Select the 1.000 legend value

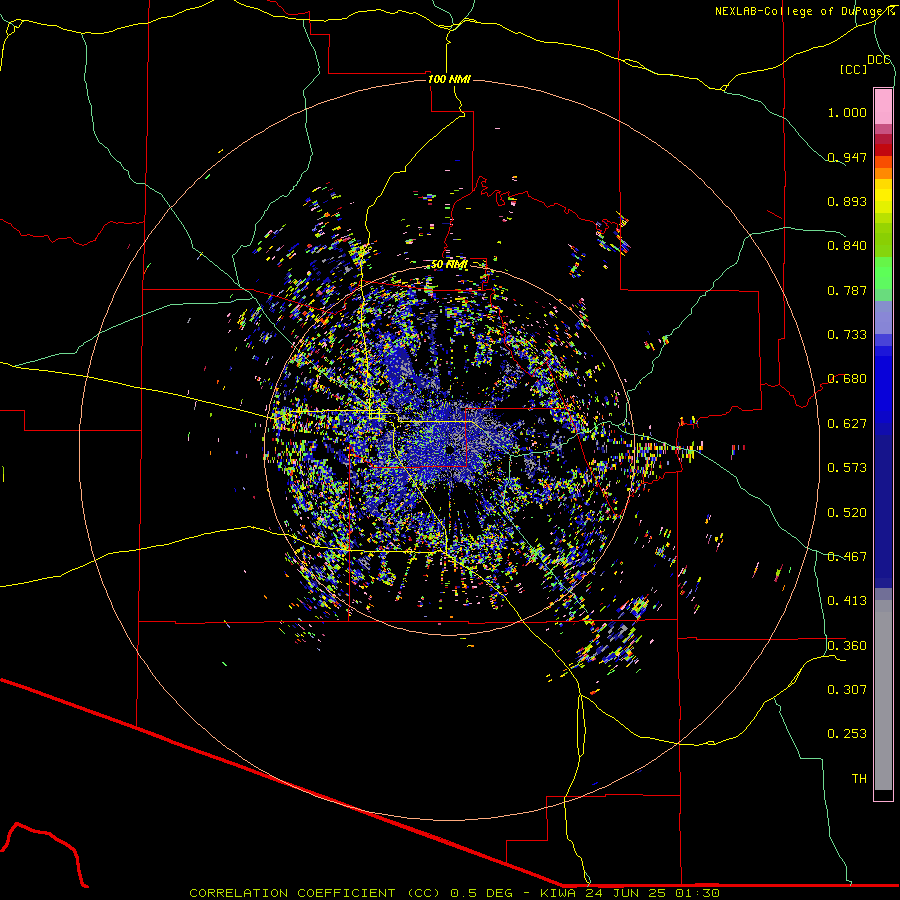point(847,112)
